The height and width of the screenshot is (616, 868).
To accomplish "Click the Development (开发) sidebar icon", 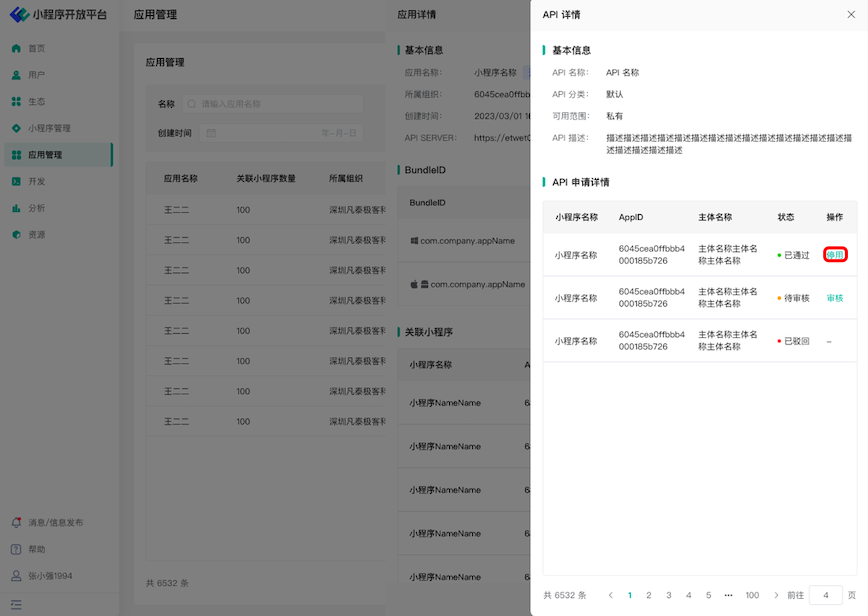I will (x=16, y=182).
